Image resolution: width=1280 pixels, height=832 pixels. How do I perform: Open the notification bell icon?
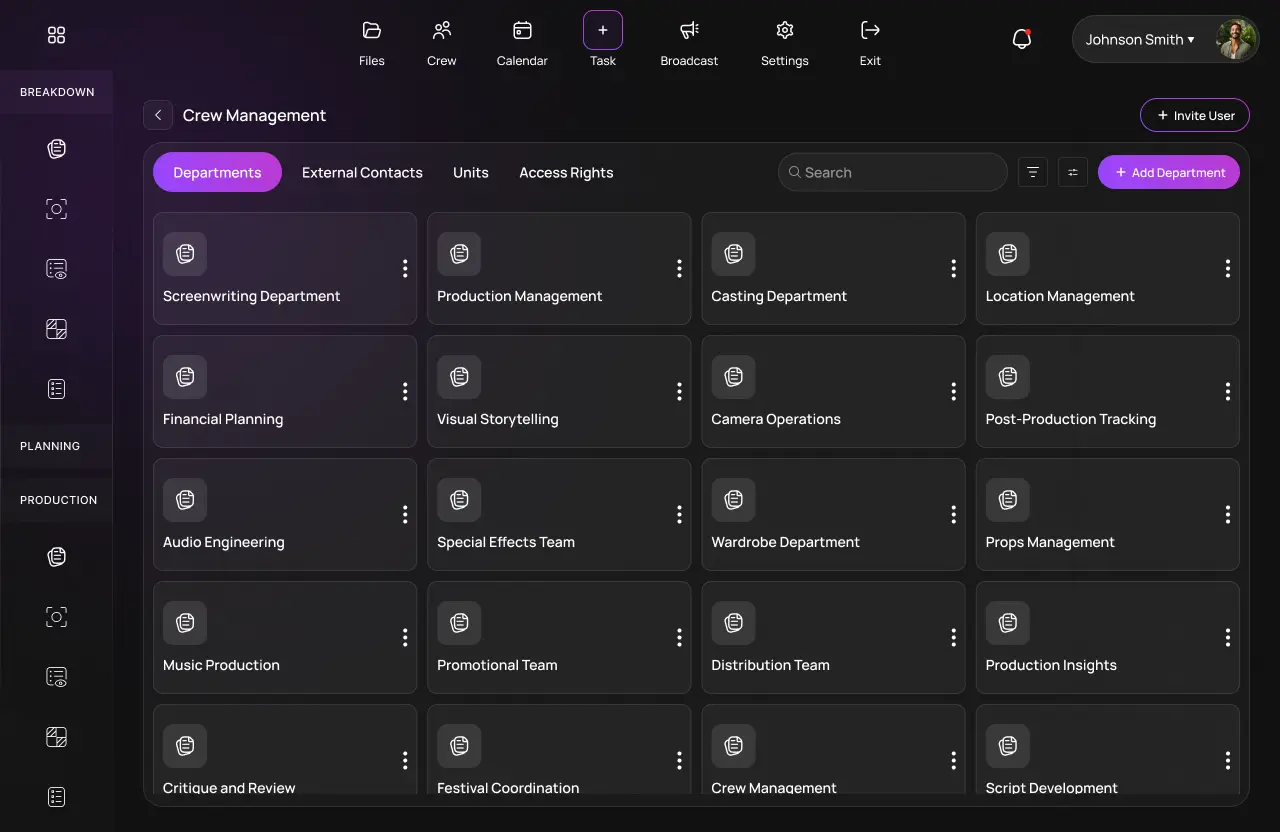(x=1021, y=37)
